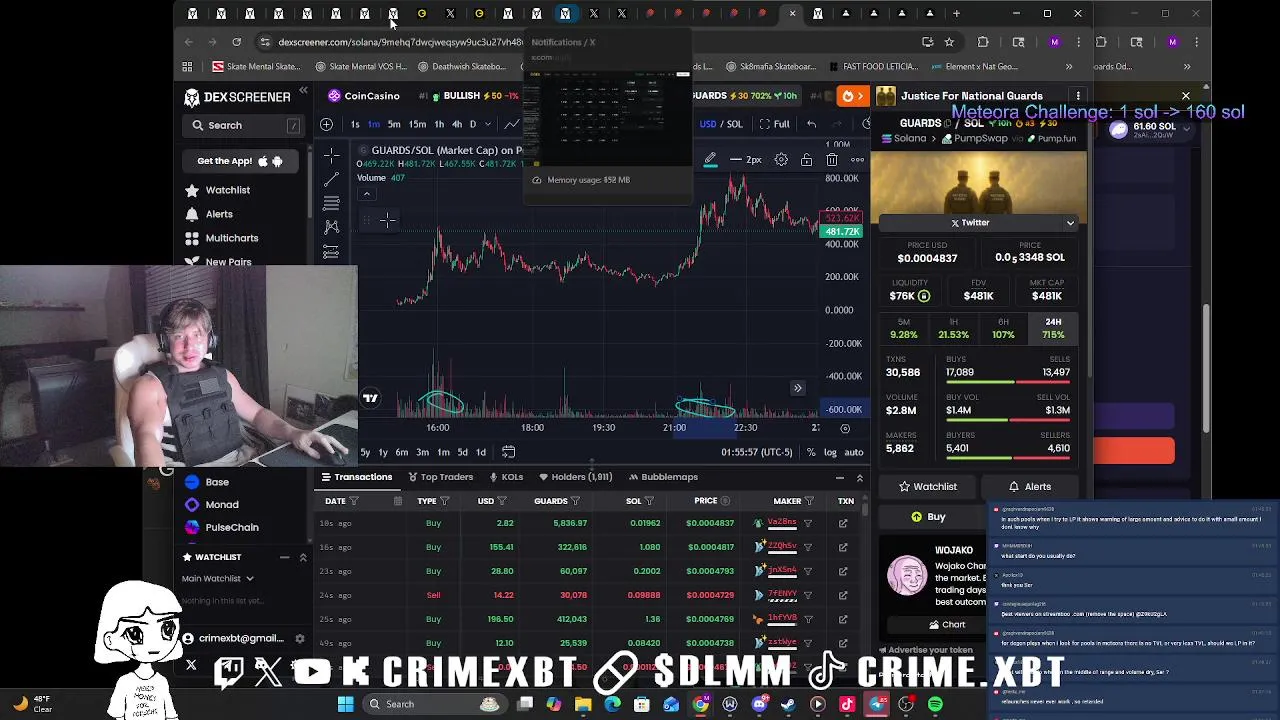The image size is (1280, 720).
Task: Toggle Full screen chart mode
Action: pos(774,124)
